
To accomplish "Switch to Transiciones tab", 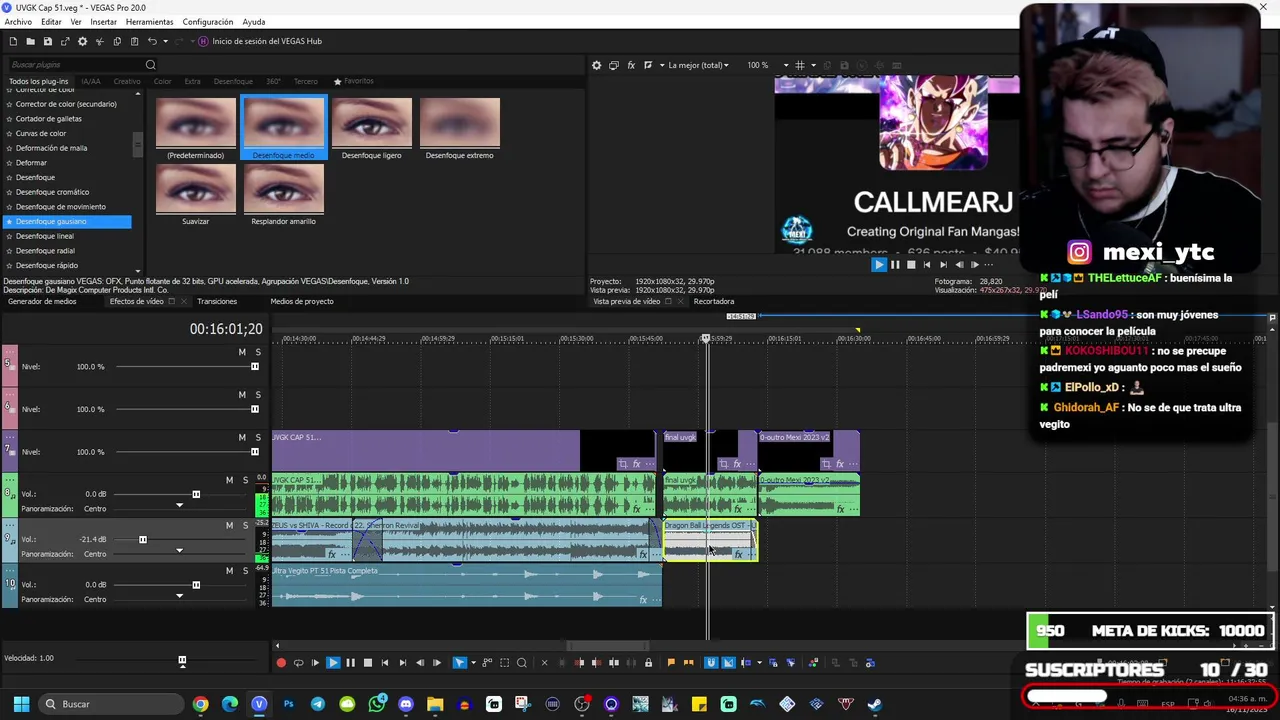I will (x=217, y=301).
